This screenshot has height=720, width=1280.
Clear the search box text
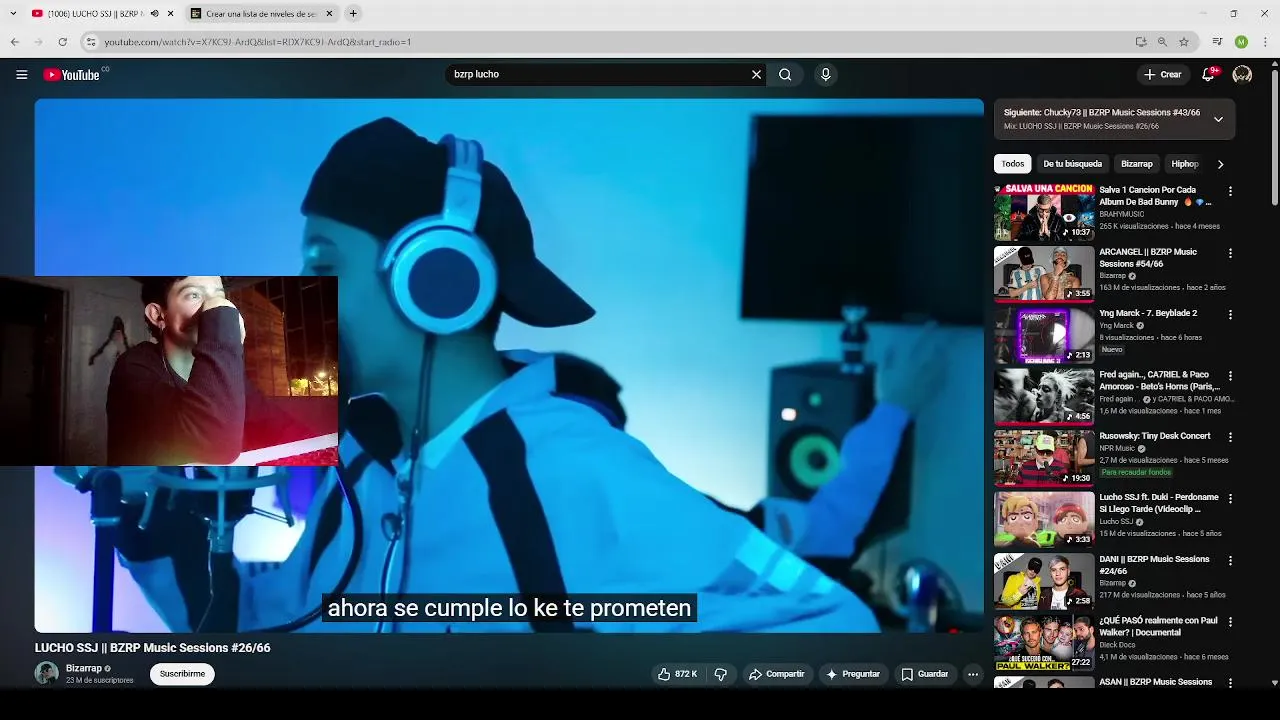(x=756, y=74)
